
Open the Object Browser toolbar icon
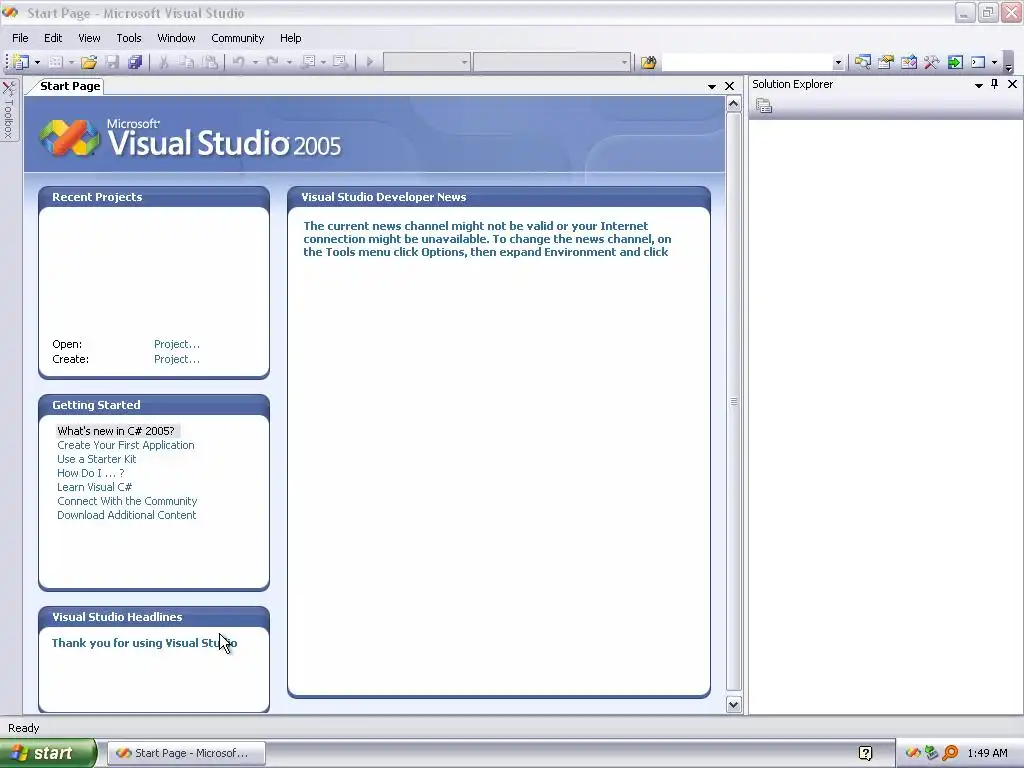(x=909, y=62)
